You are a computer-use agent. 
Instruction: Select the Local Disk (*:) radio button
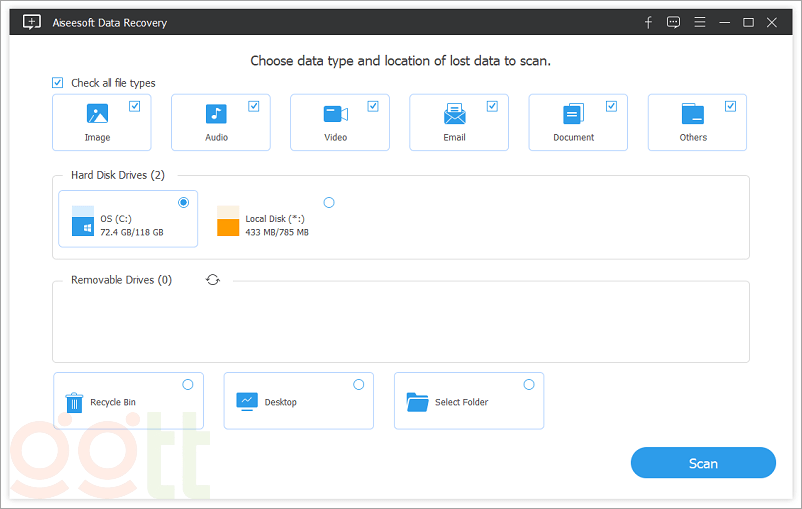(x=329, y=202)
